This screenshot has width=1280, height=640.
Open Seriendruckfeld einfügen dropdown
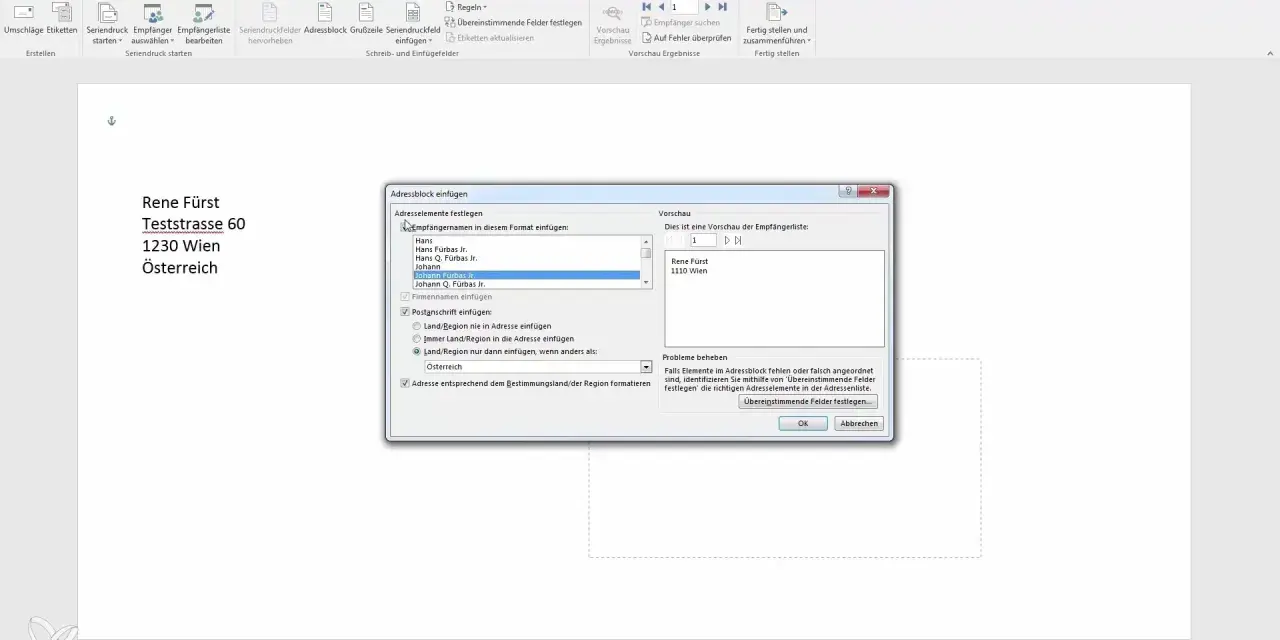[x=413, y=24]
